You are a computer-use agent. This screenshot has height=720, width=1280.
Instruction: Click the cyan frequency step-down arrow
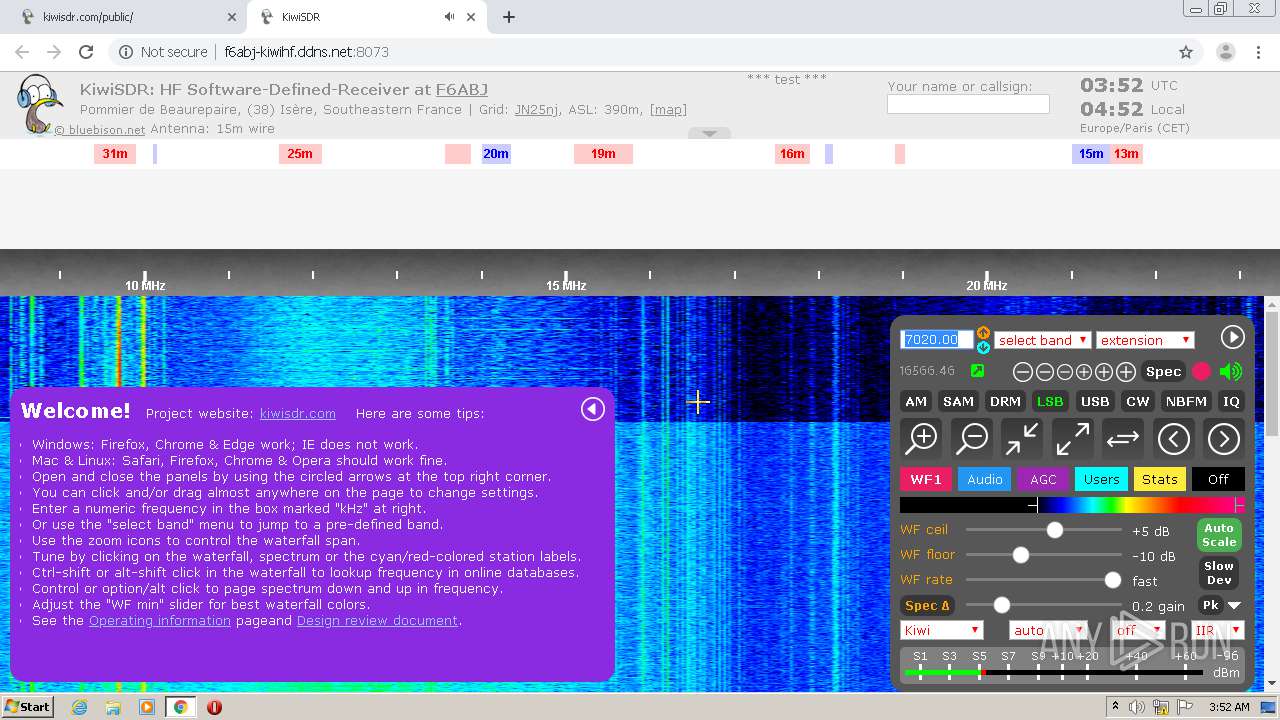(983, 347)
